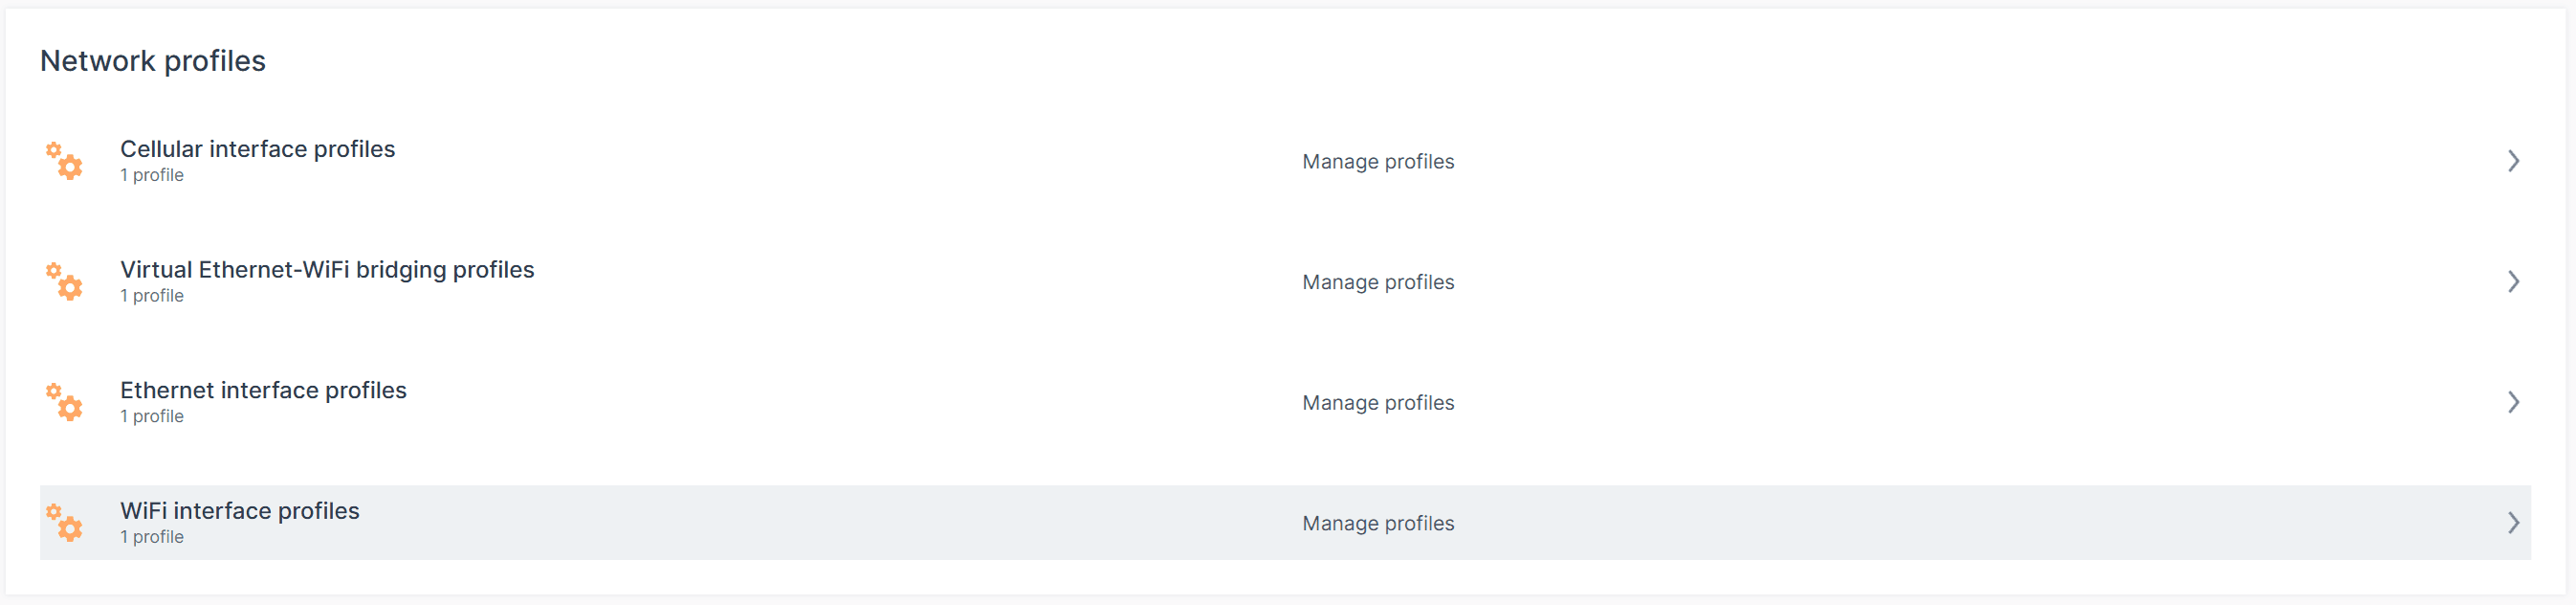Screen dimensions: 2576x605
Task: Click the "1 profile" count under WiFi interface
Action: (x=152, y=537)
